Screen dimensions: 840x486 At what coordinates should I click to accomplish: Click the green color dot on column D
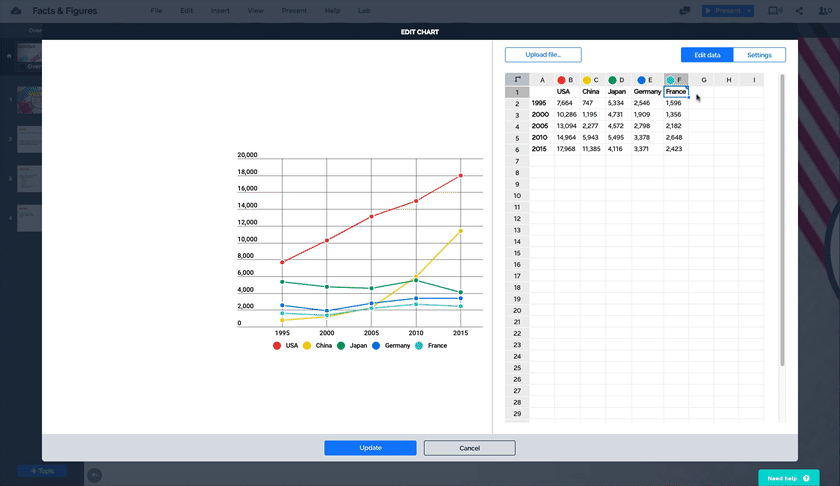(x=612, y=80)
